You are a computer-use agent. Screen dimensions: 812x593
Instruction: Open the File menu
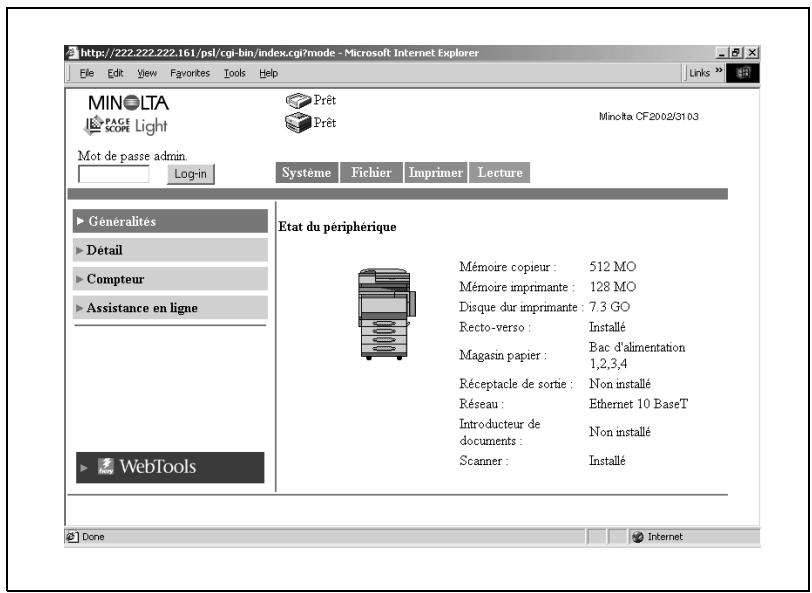click(87, 73)
